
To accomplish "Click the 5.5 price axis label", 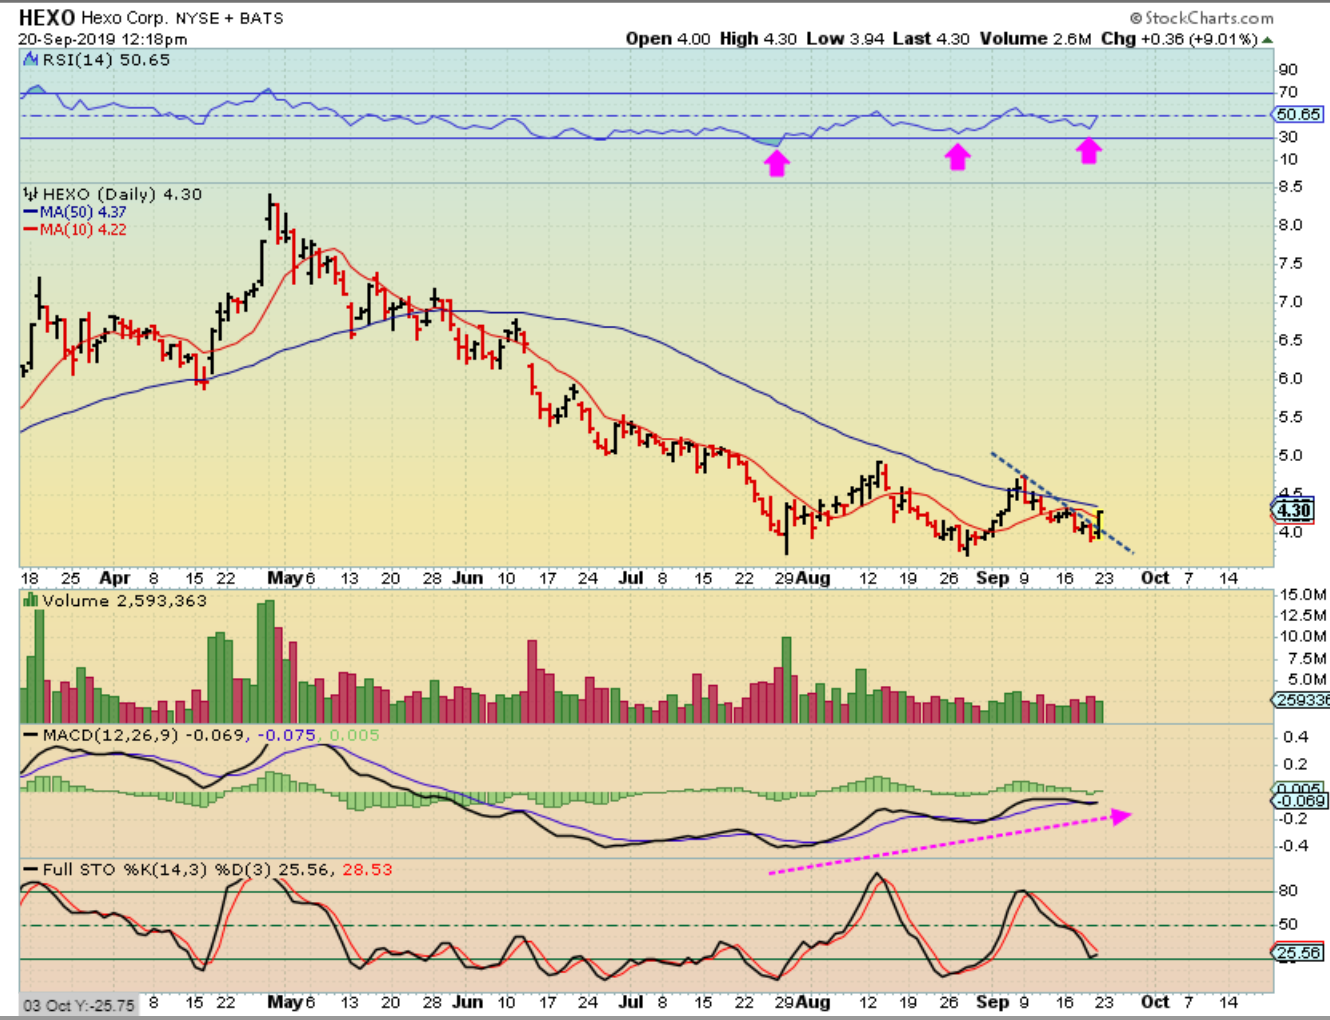I will (1290, 417).
